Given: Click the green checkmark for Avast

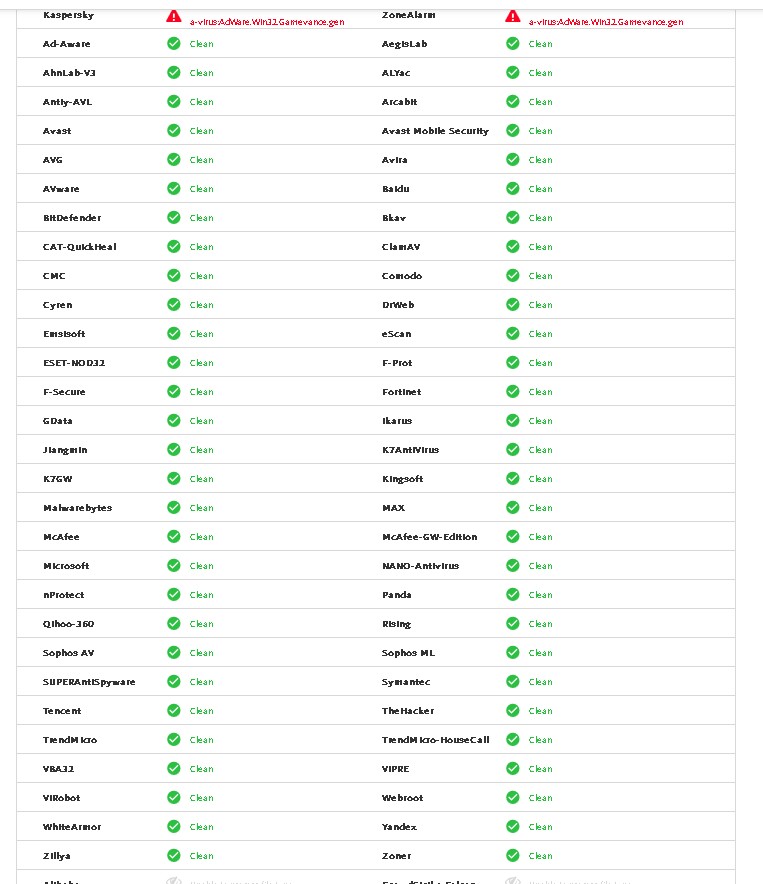Looking at the screenshot, I should (x=174, y=131).
